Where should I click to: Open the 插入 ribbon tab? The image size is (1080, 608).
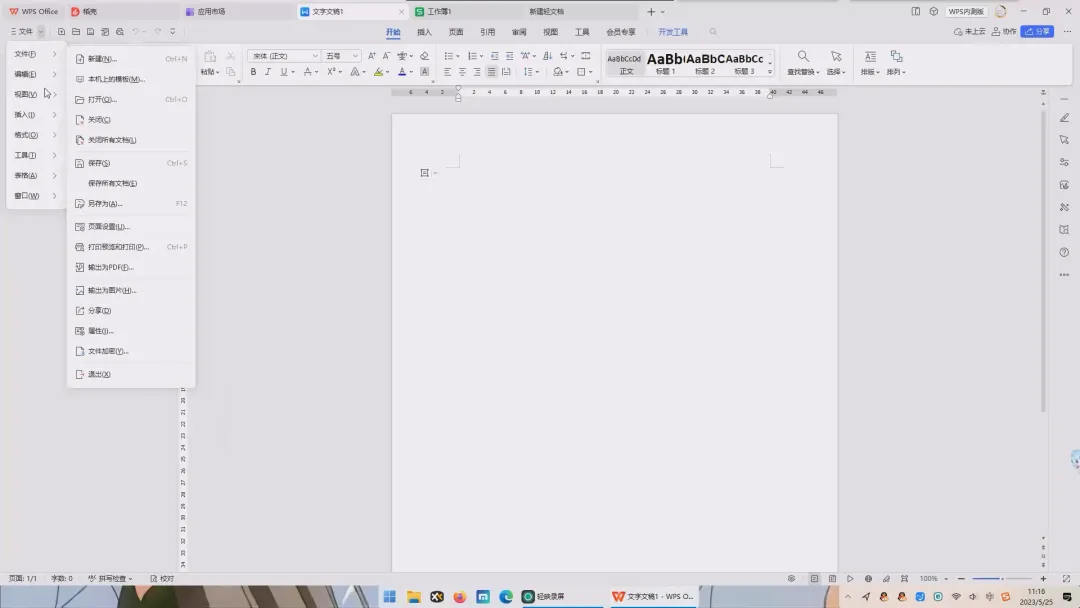424,32
